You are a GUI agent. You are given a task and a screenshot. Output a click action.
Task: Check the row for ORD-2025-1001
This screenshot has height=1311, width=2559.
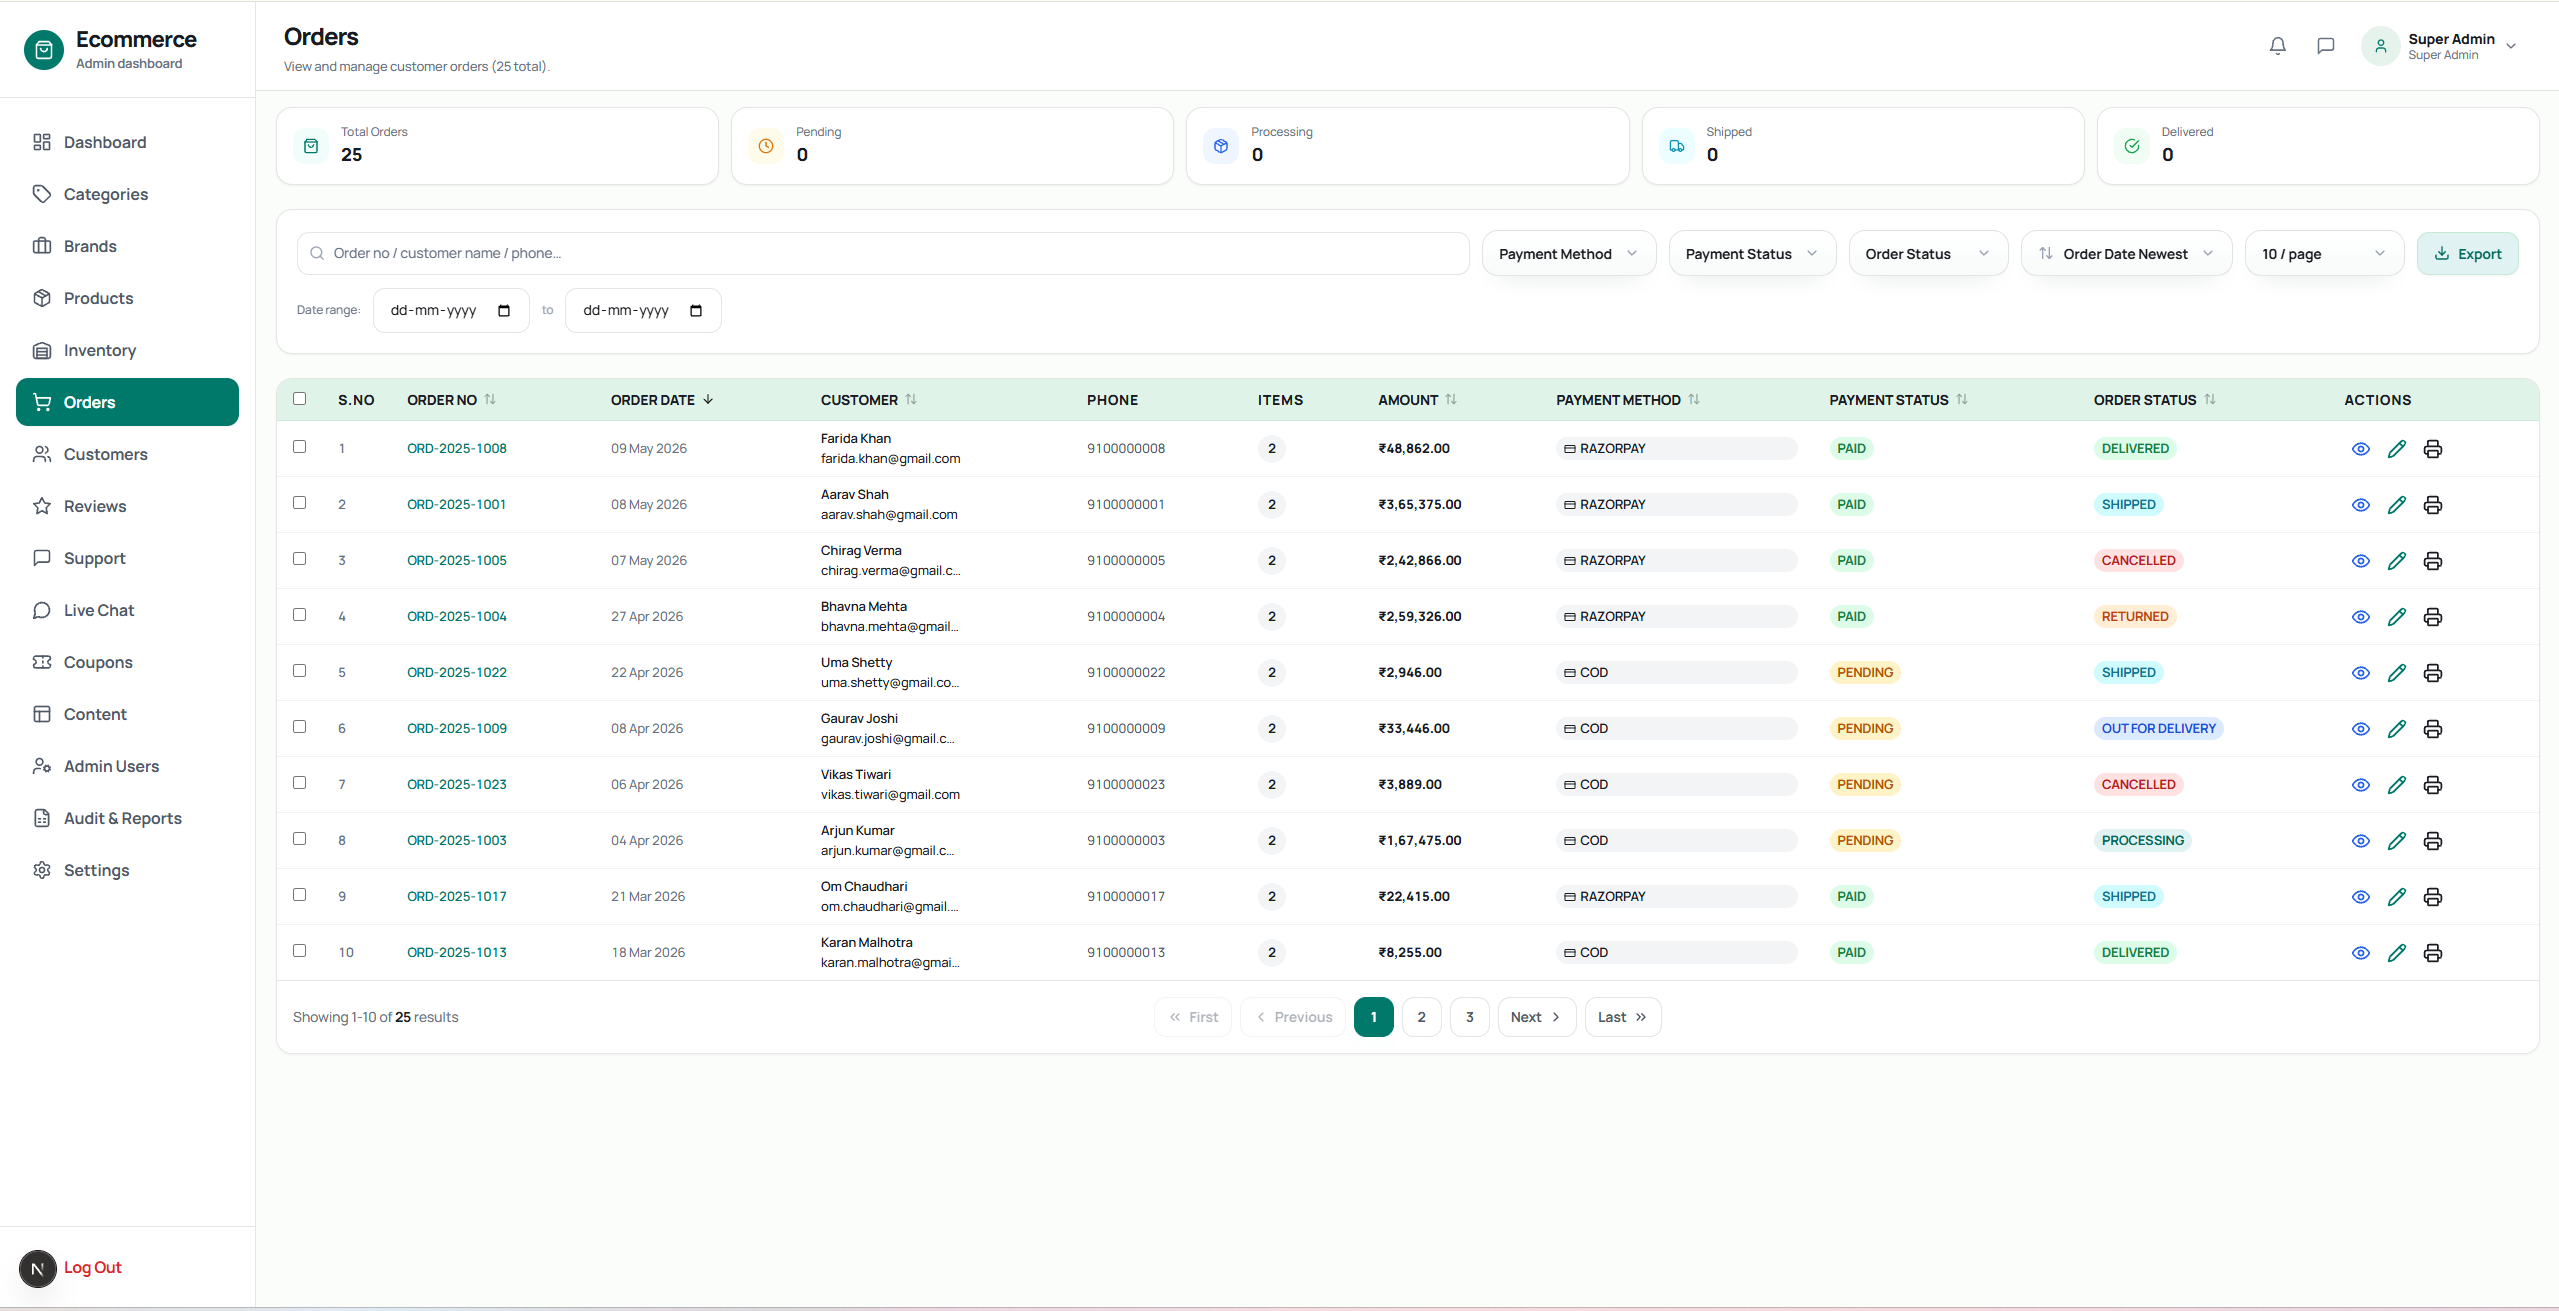[299, 502]
